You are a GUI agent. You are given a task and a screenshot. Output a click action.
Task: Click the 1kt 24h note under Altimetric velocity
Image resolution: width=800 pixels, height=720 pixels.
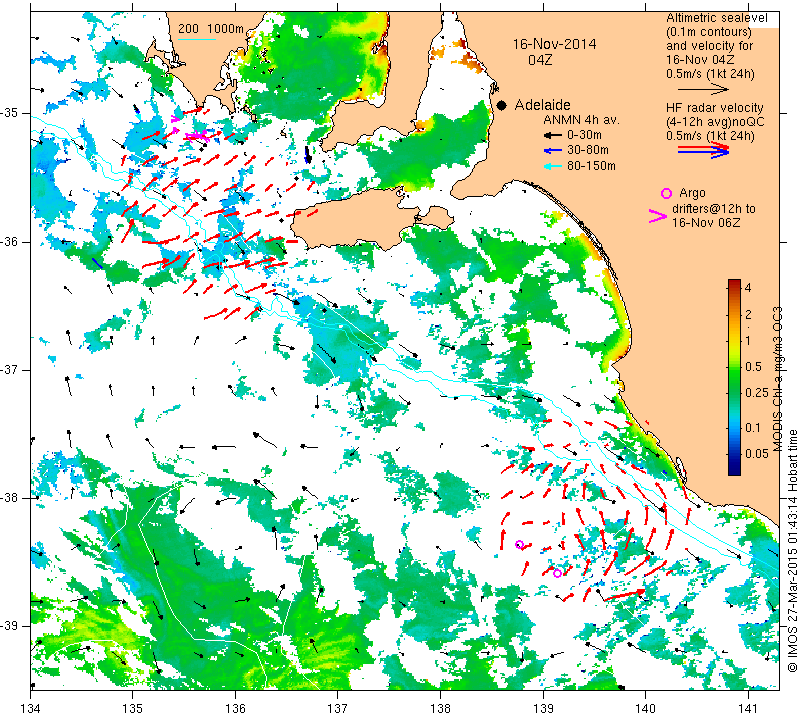pyautogui.click(x=731, y=74)
